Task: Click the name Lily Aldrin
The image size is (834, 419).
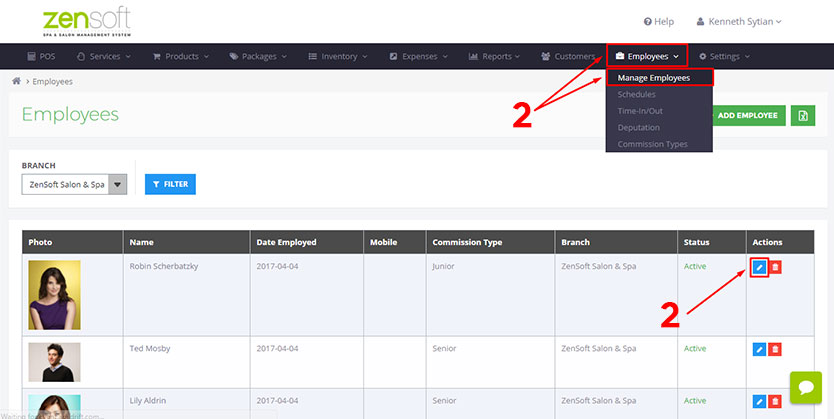Action: coord(149,401)
